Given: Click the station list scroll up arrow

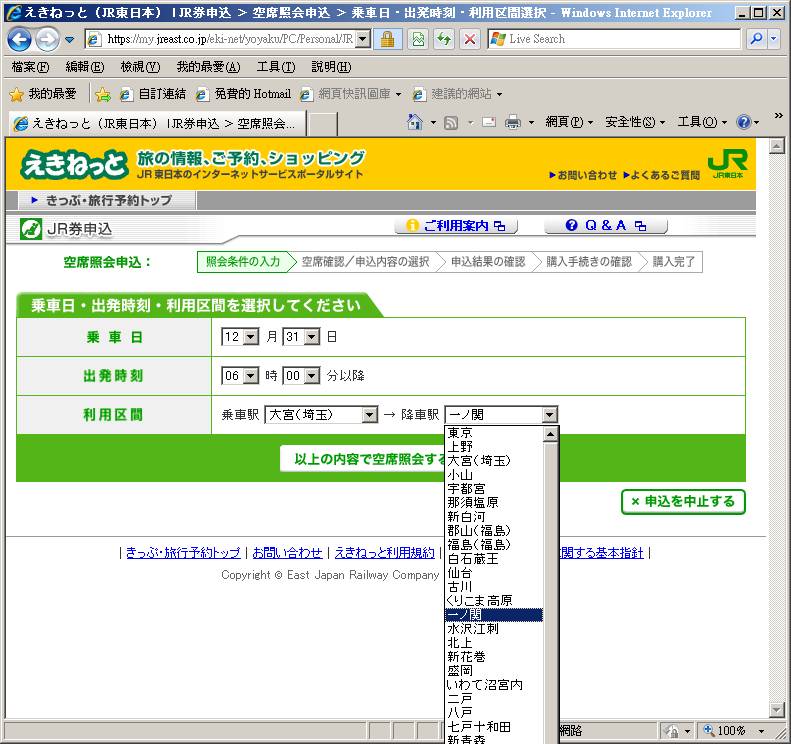Looking at the screenshot, I should (x=550, y=433).
